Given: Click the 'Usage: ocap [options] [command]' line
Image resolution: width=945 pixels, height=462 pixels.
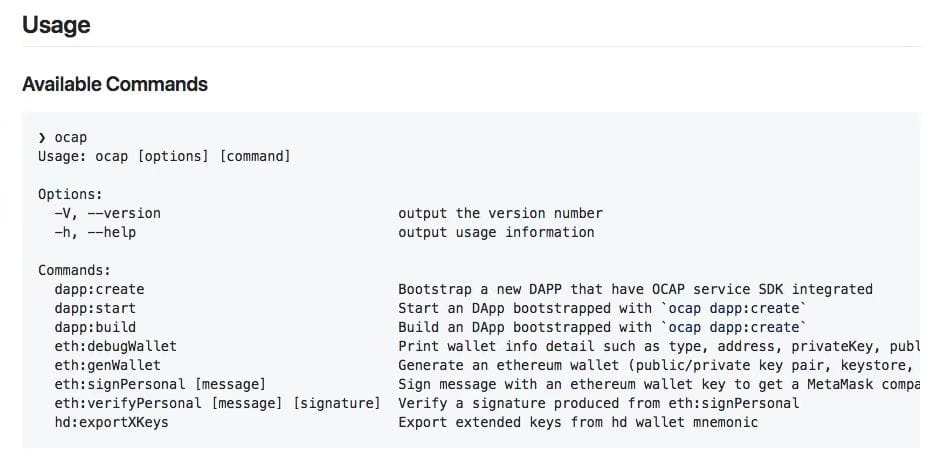Looking at the screenshot, I should (x=164, y=156).
